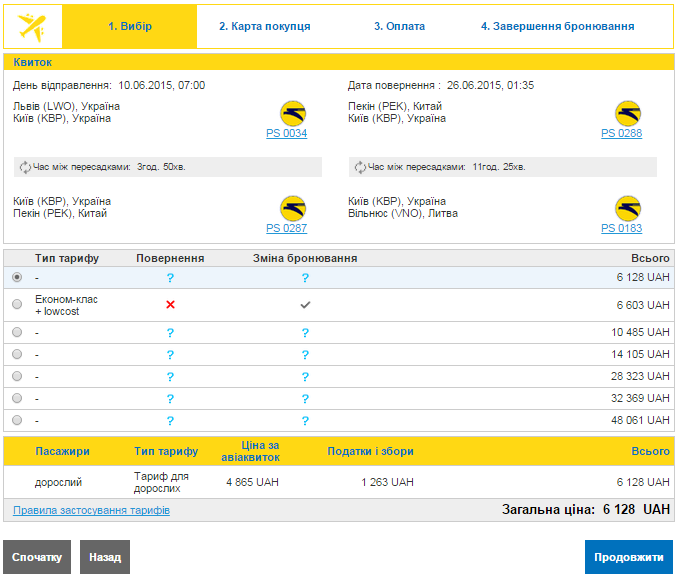Image resolution: width=678 pixels, height=580 pixels.
Task: Select the 10 485 UAH fare radio button
Action: tap(17, 332)
